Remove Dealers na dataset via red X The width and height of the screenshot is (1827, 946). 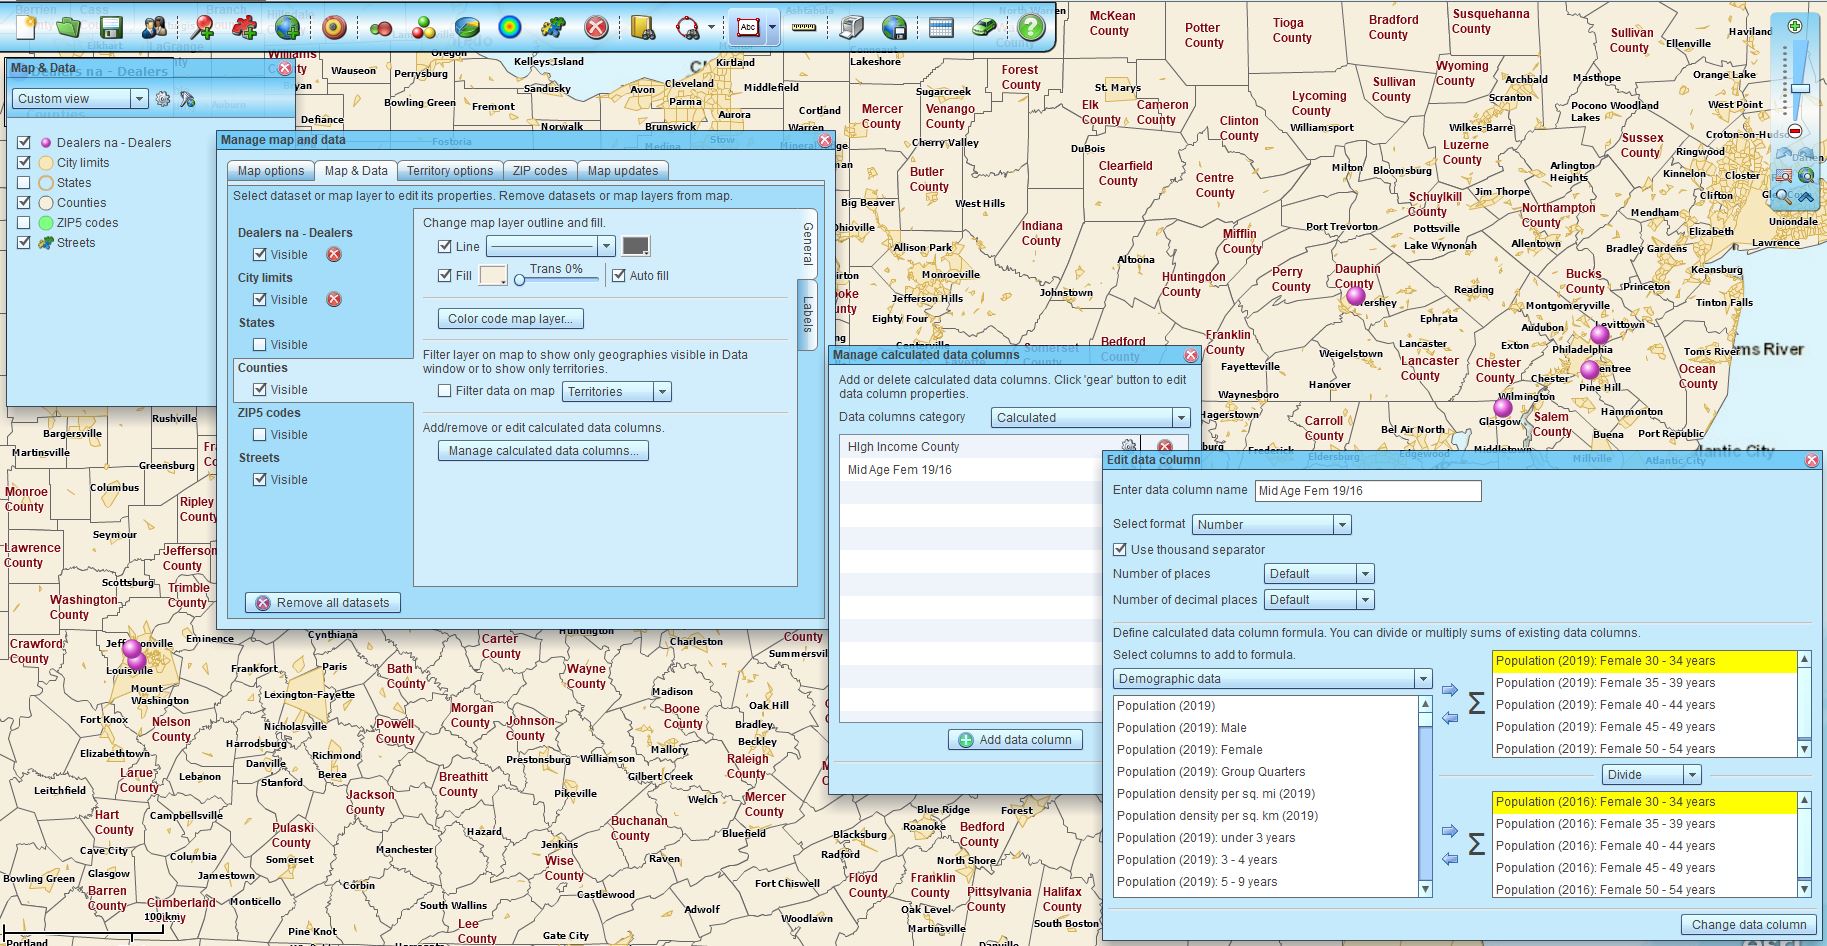coord(334,254)
